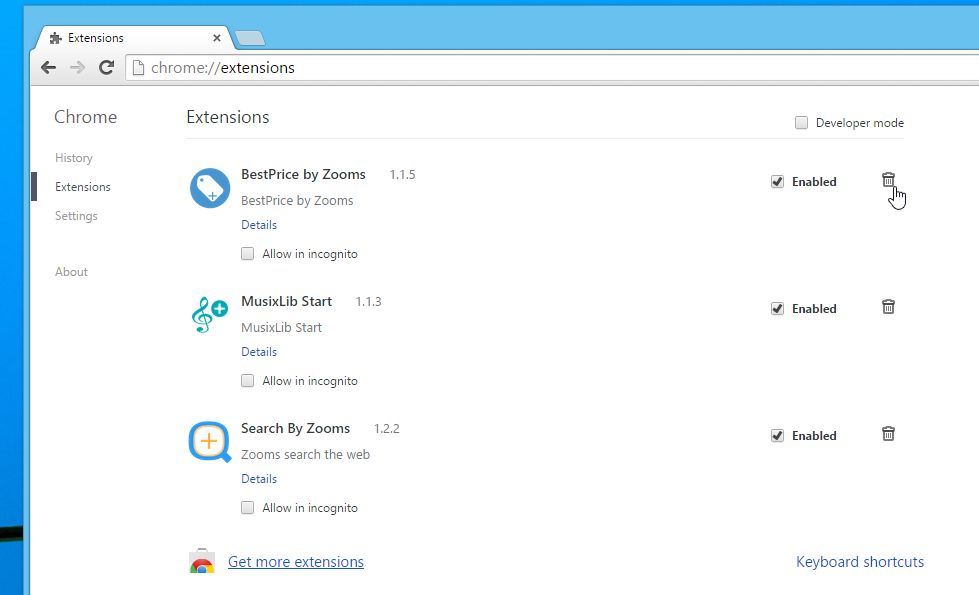979x595 pixels.
Task: Allow MusixLib Start in incognito
Action: pyautogui.click(x=247, y=381)
